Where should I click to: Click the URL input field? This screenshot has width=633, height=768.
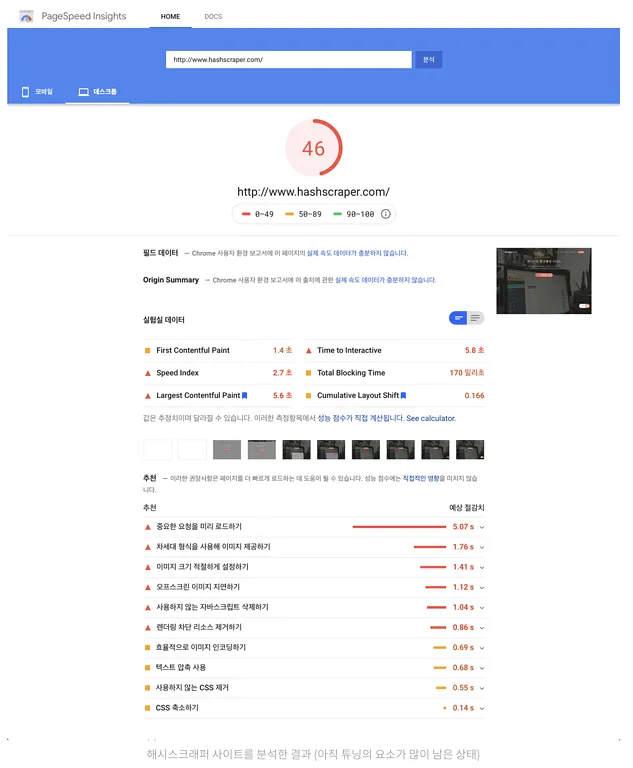point(288,60)
